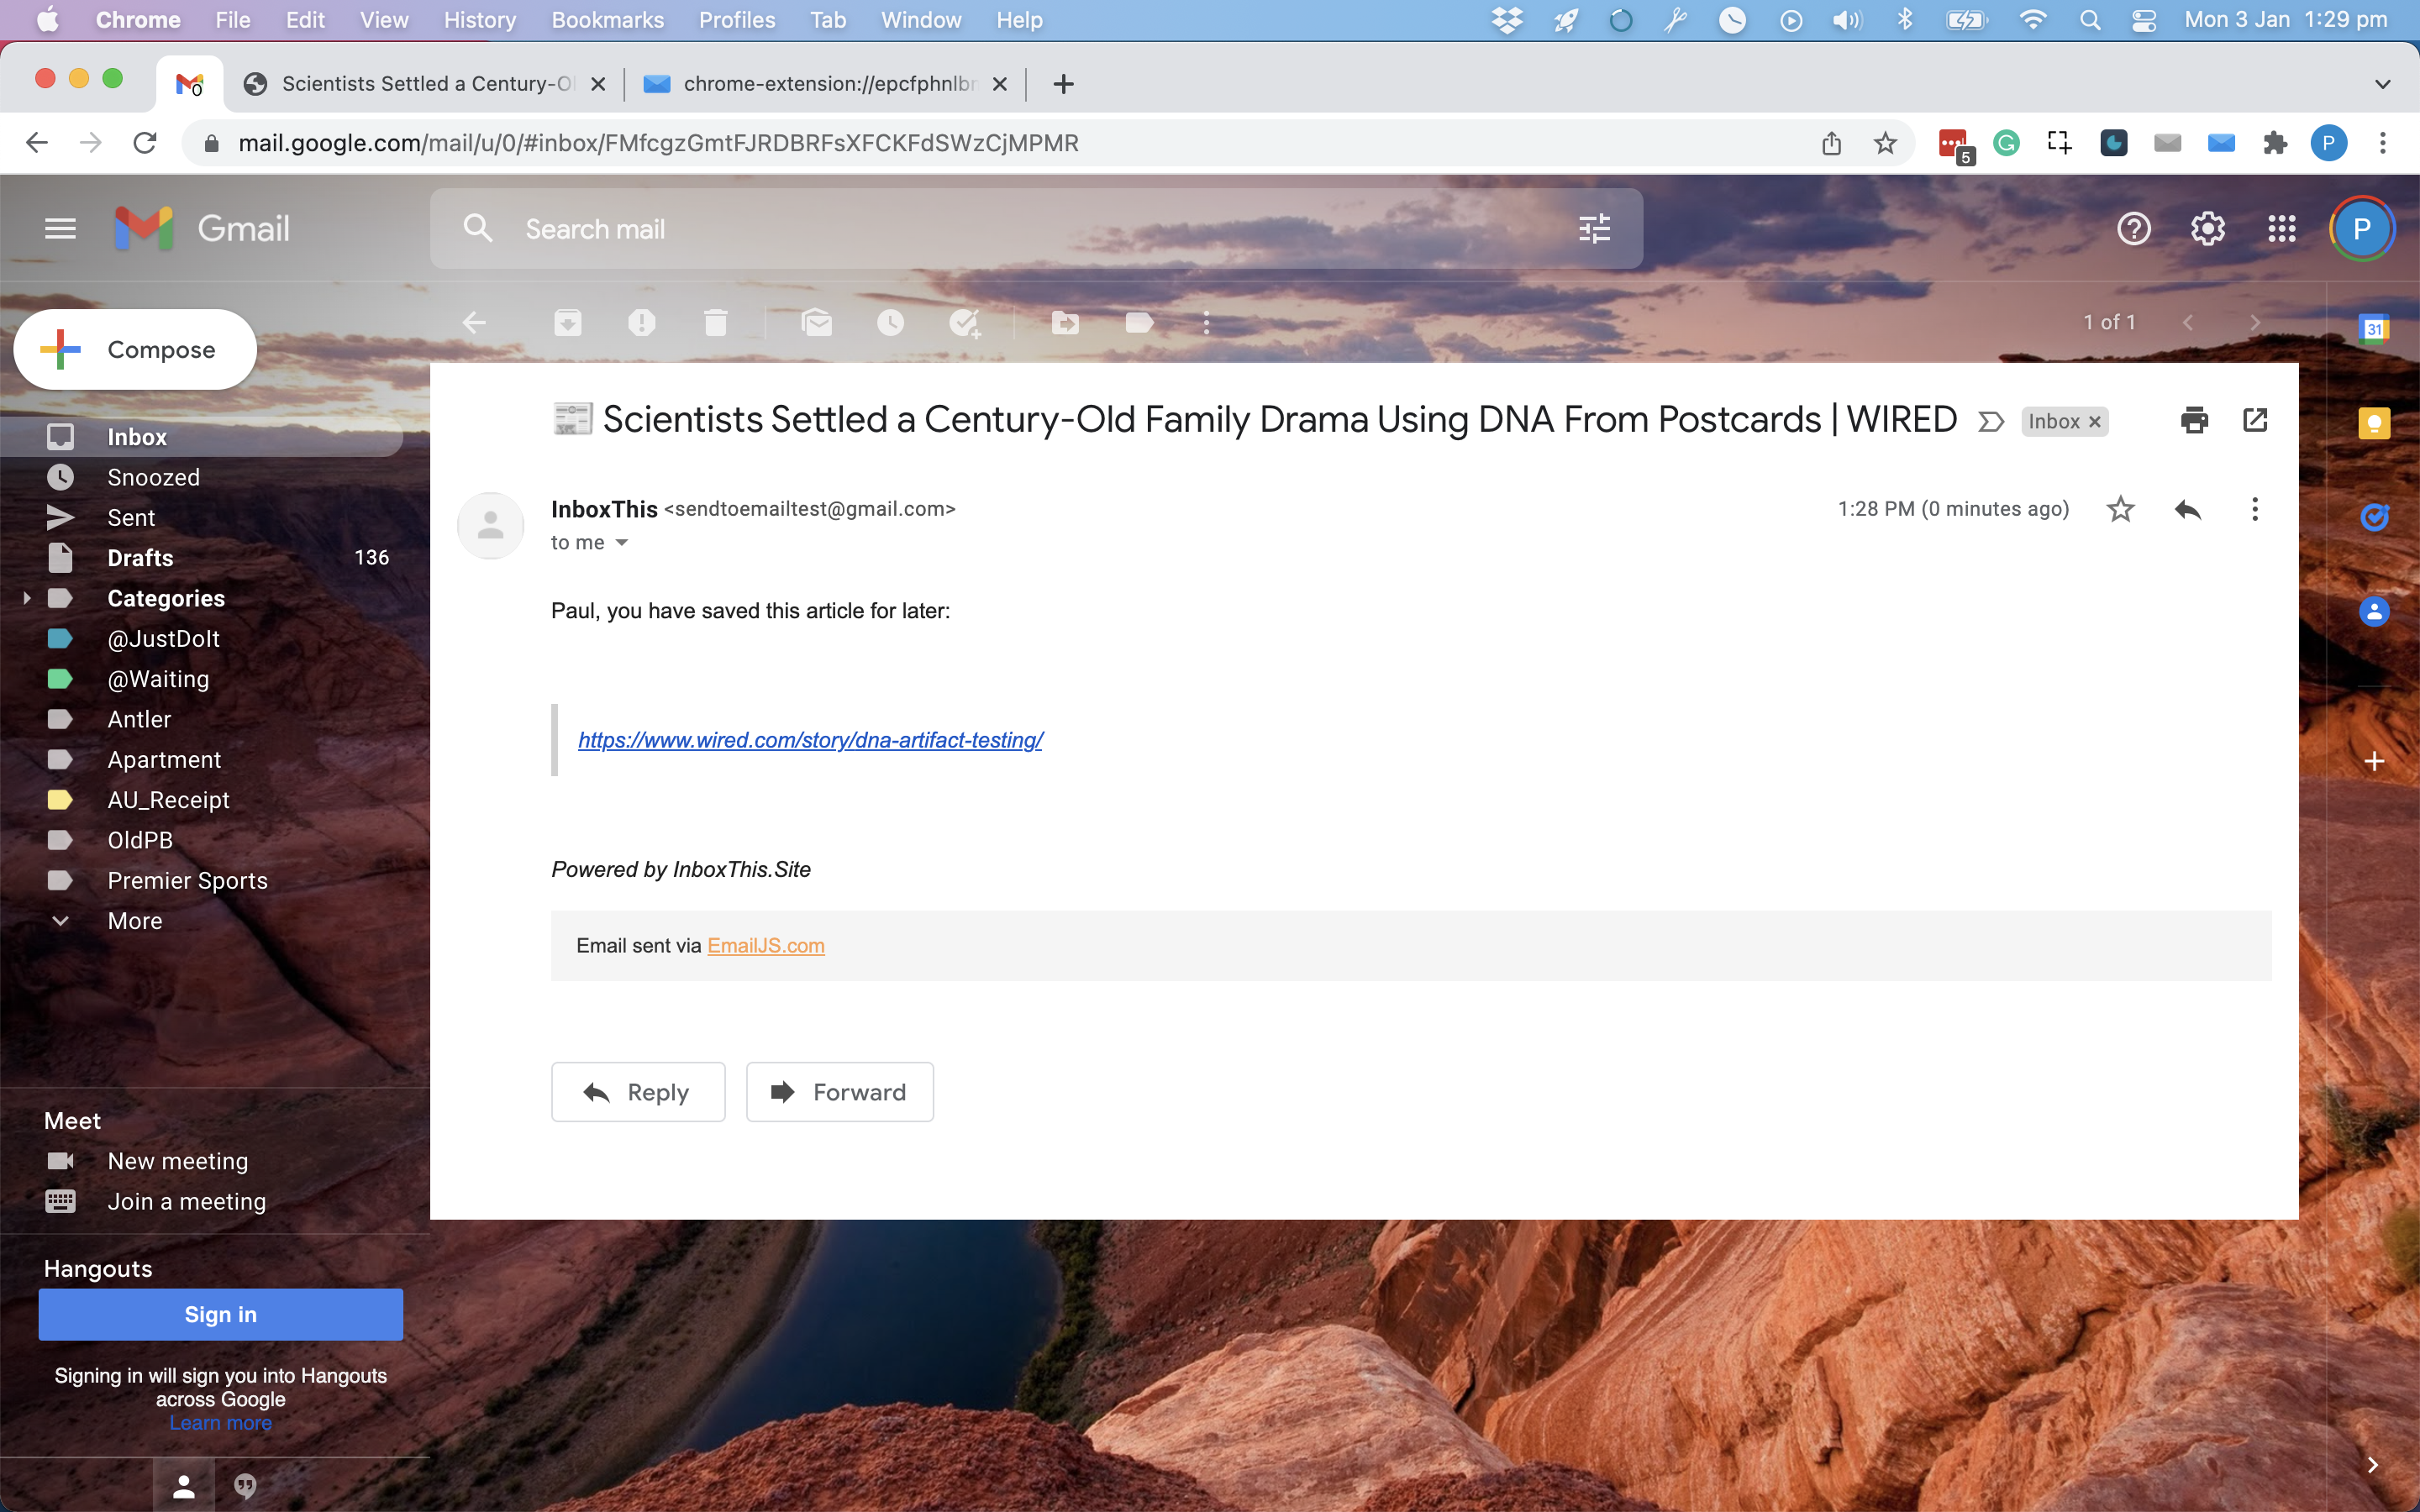
Task: Collapse the Gmail sidebar with the hamburger icon
Action: point(59,228)
